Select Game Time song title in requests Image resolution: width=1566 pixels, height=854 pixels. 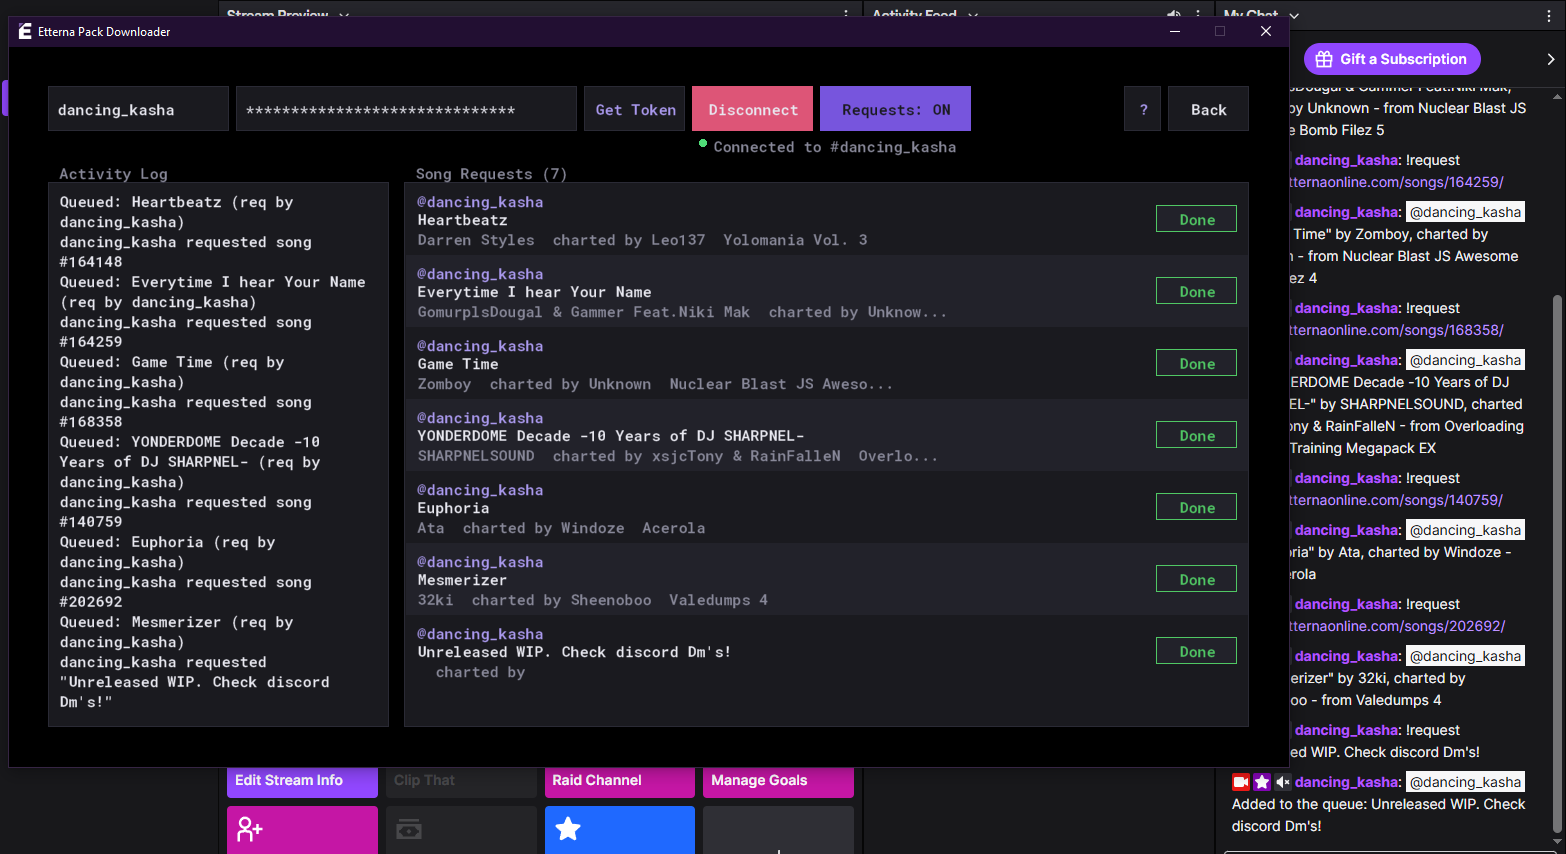point(458,364)
